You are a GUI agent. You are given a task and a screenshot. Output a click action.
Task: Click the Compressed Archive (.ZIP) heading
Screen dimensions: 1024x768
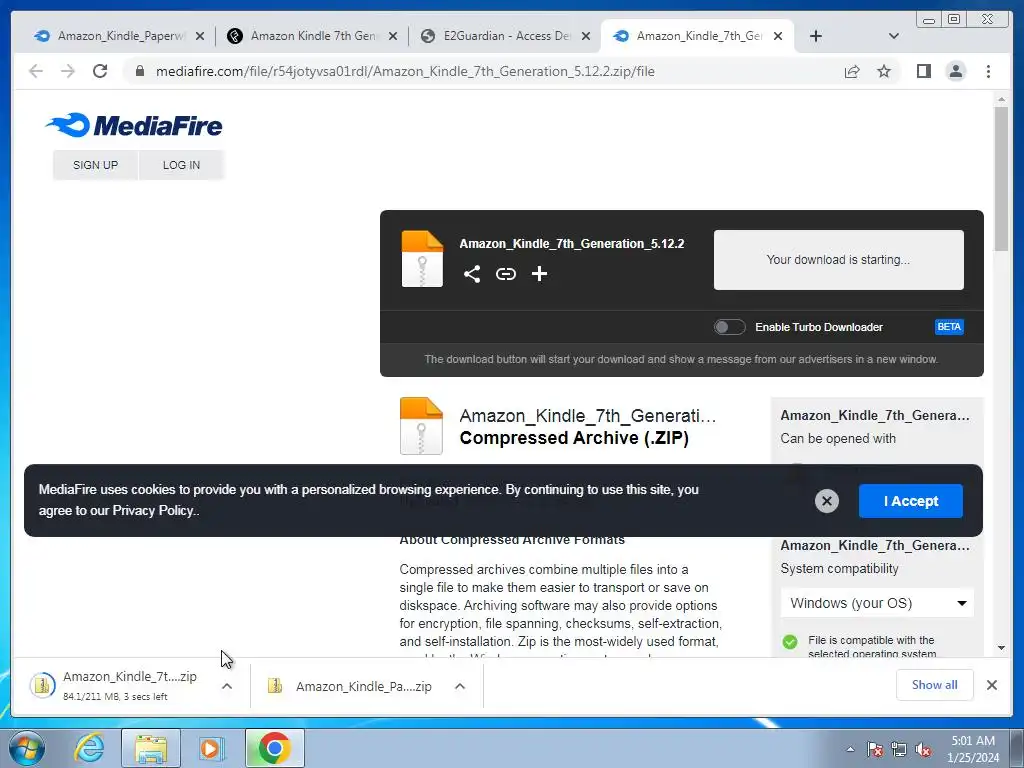[x=574, y=438]
